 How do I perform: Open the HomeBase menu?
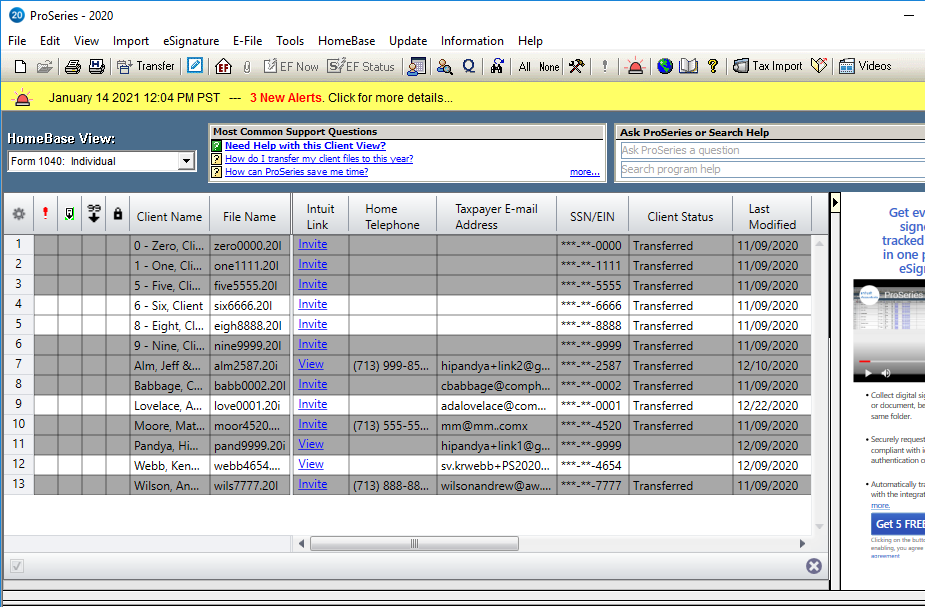[x=347, y=41]
